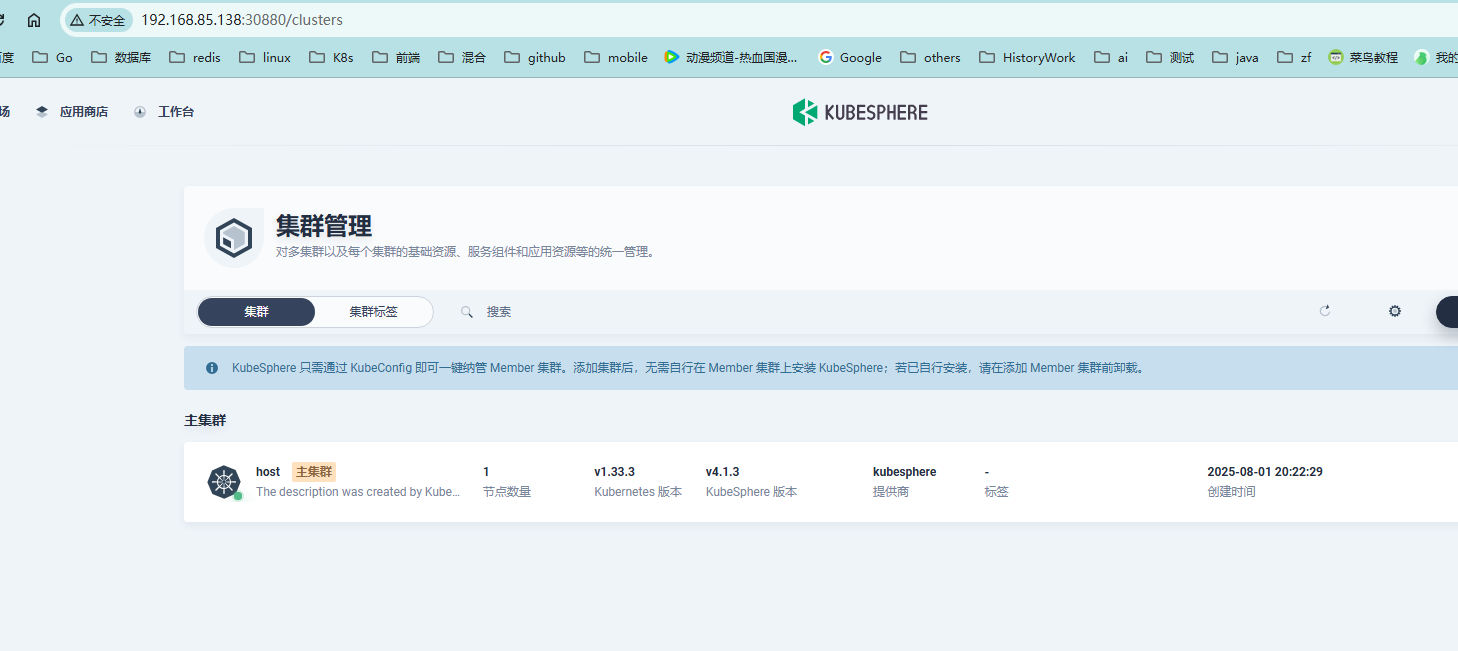Screen dimensions: 1458x651
Task: Click the not-secure warning badge
Action: 97,20
